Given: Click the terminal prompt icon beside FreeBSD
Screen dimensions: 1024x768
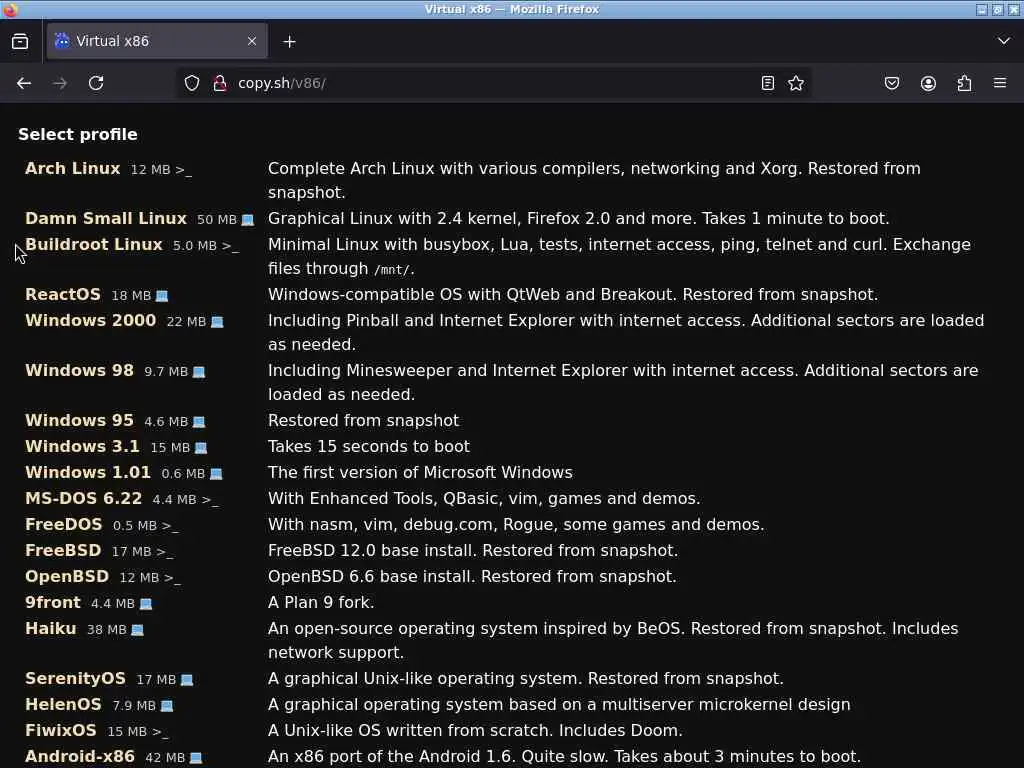Looking at the screenshot, I should tap(165, 552).
